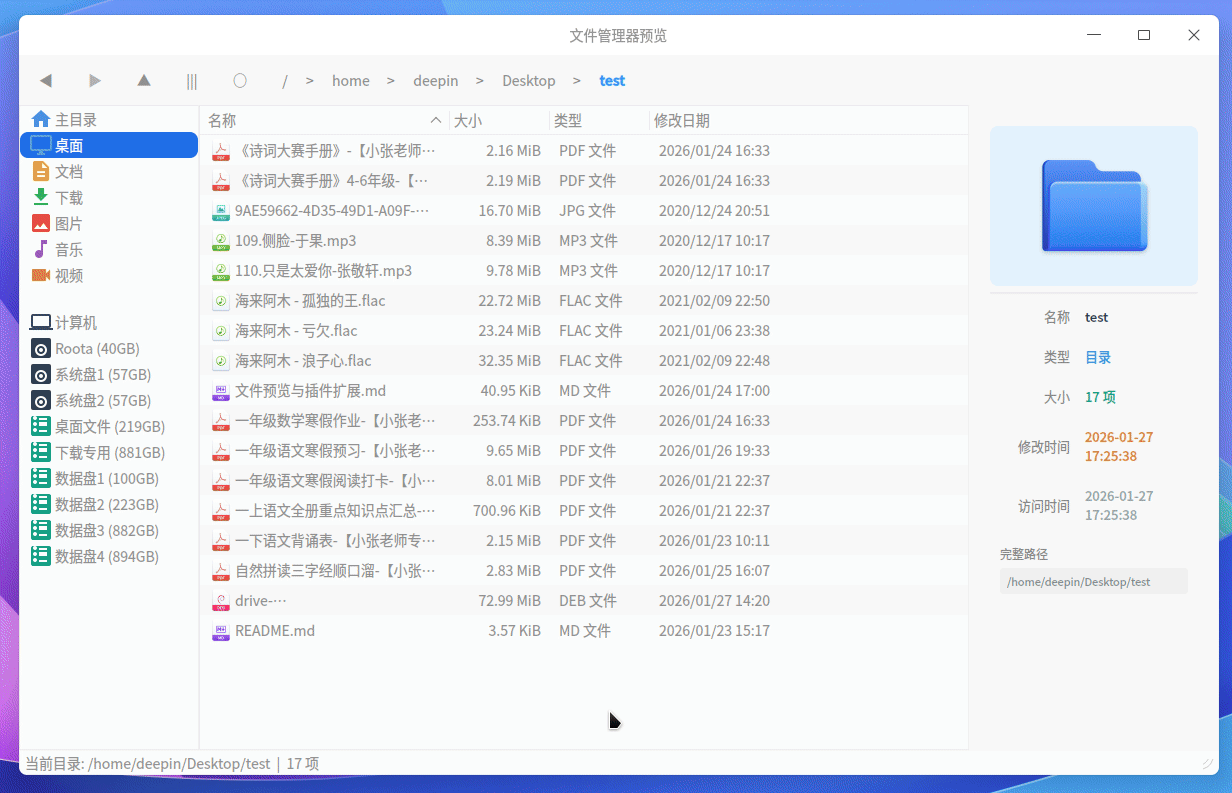Navigate to deepin breadcrumb

(x=436, y=81)
